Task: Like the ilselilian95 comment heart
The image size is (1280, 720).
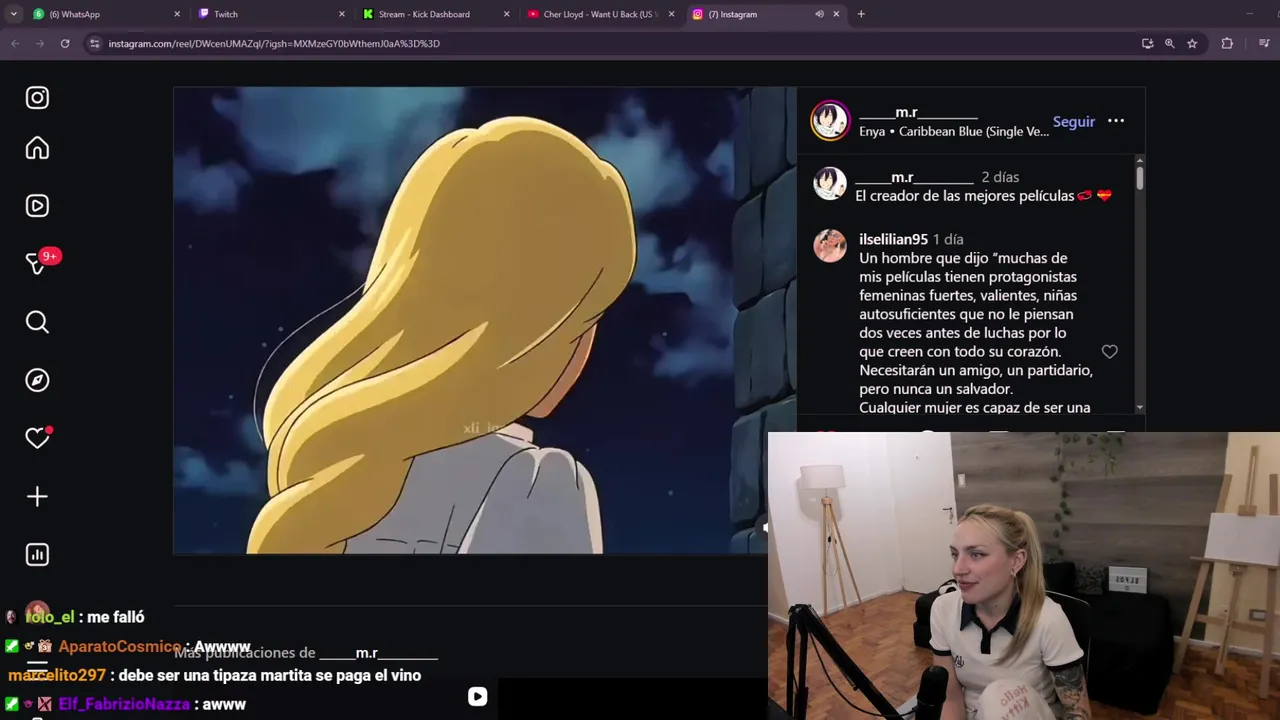Action: (x=1110, y=351)
